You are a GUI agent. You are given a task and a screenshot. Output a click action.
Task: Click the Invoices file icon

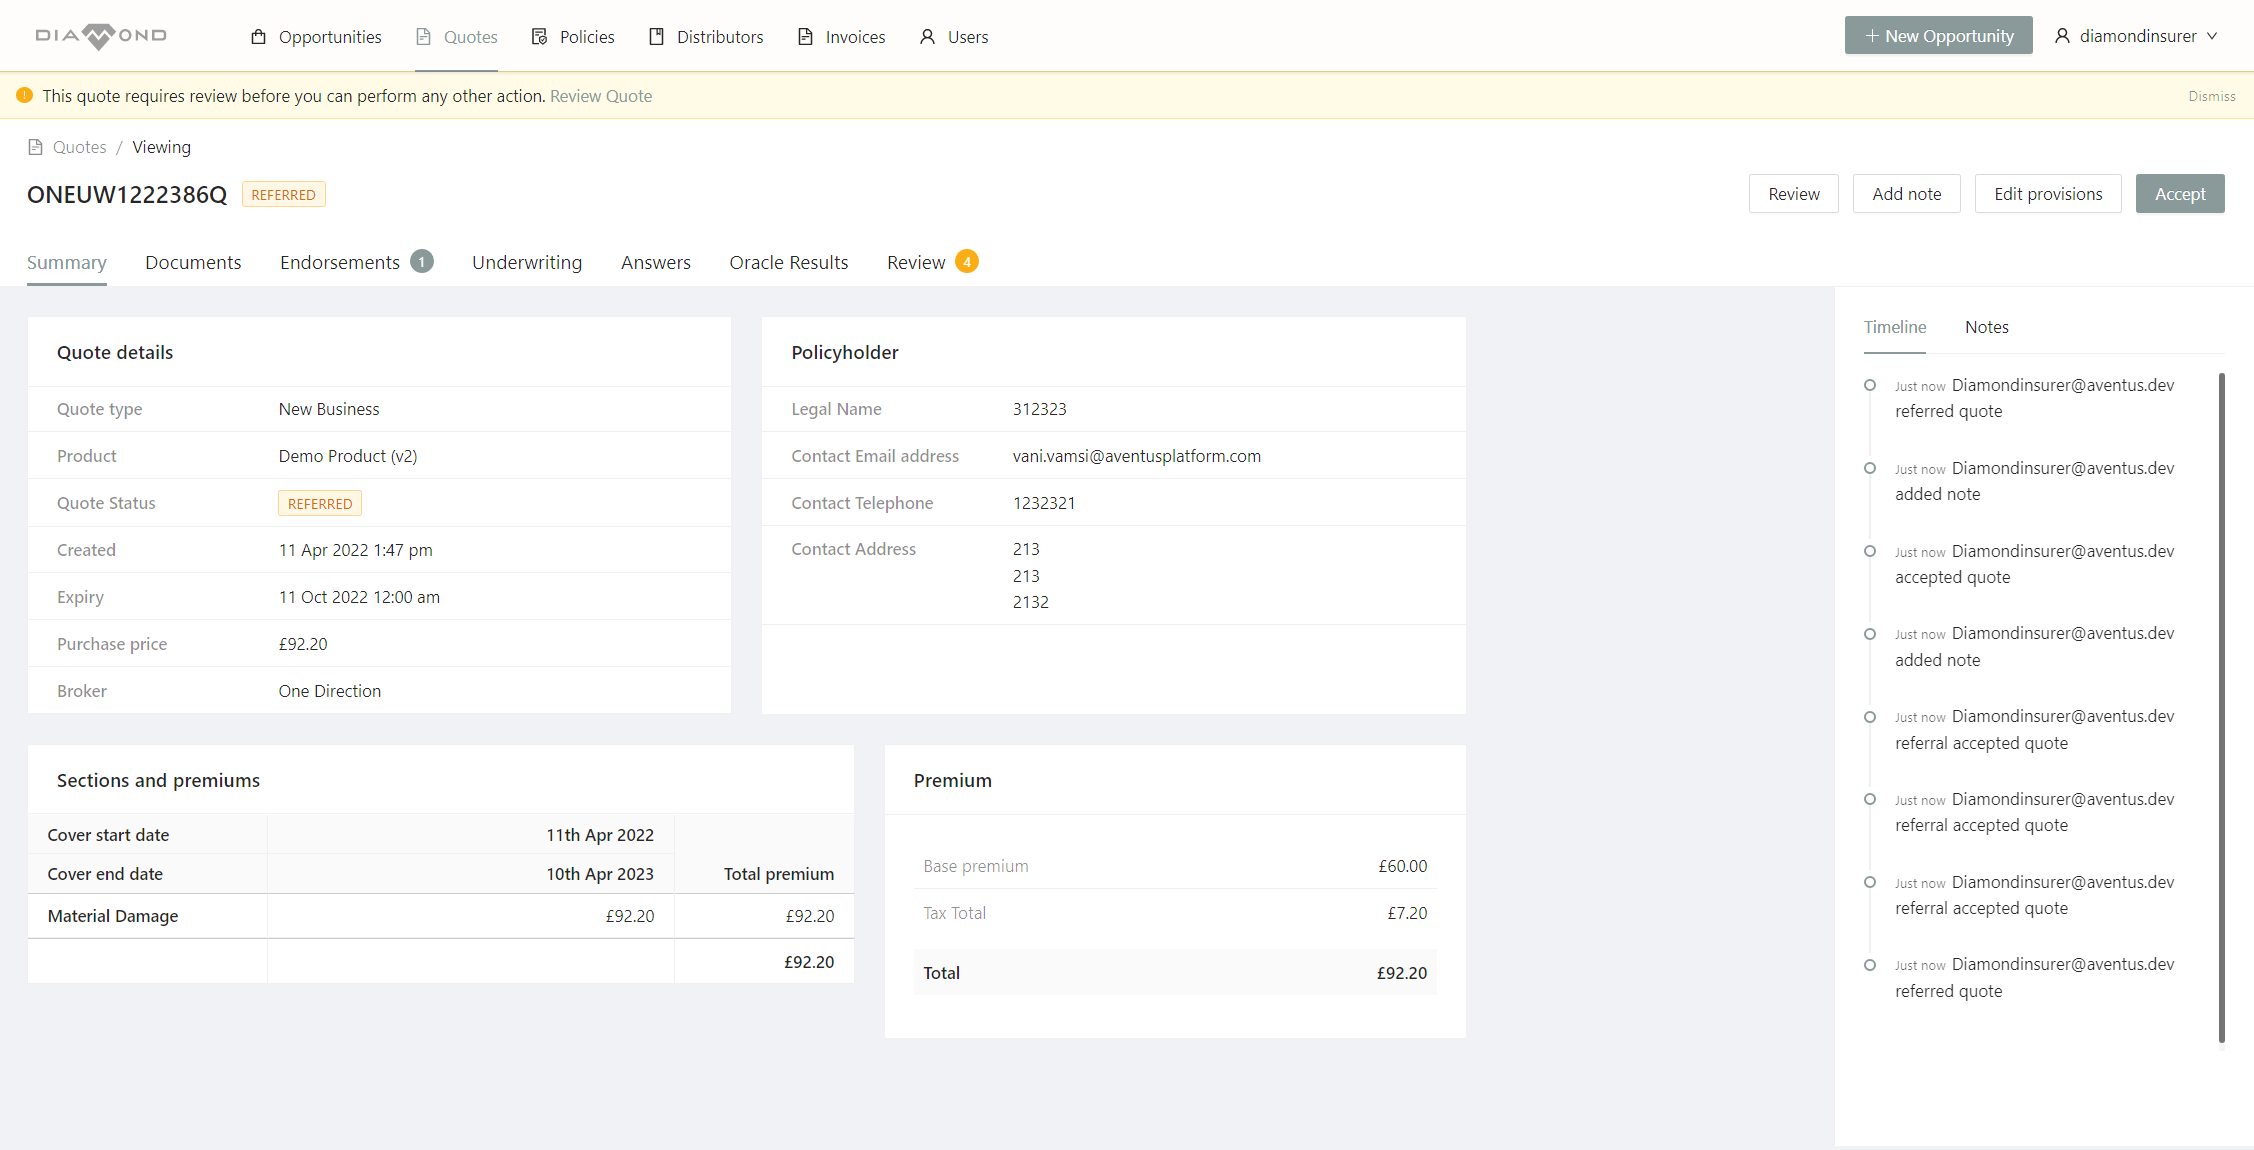[805, 37]
